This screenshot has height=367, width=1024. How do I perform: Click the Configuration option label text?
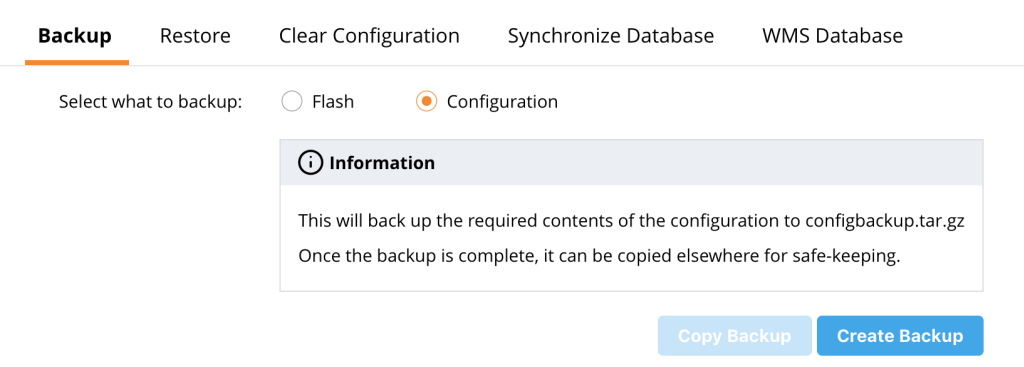(502, 102)
